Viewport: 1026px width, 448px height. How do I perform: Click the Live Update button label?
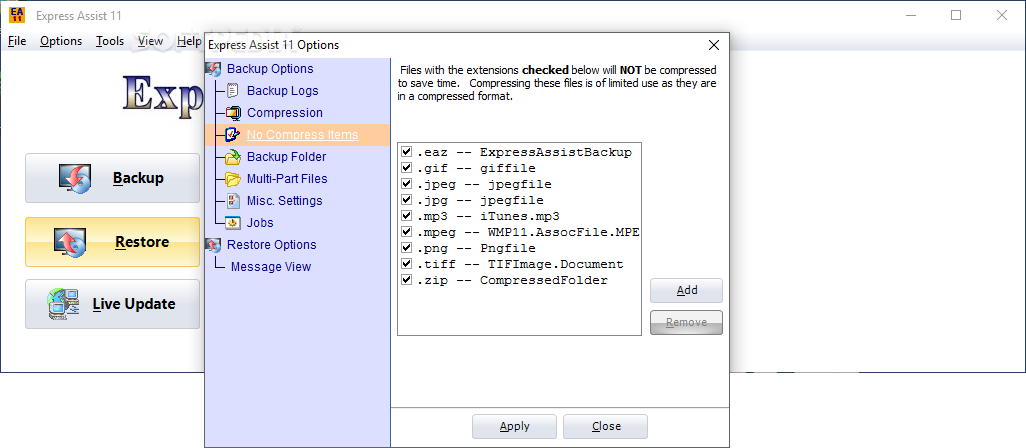(x=134, y=304)
